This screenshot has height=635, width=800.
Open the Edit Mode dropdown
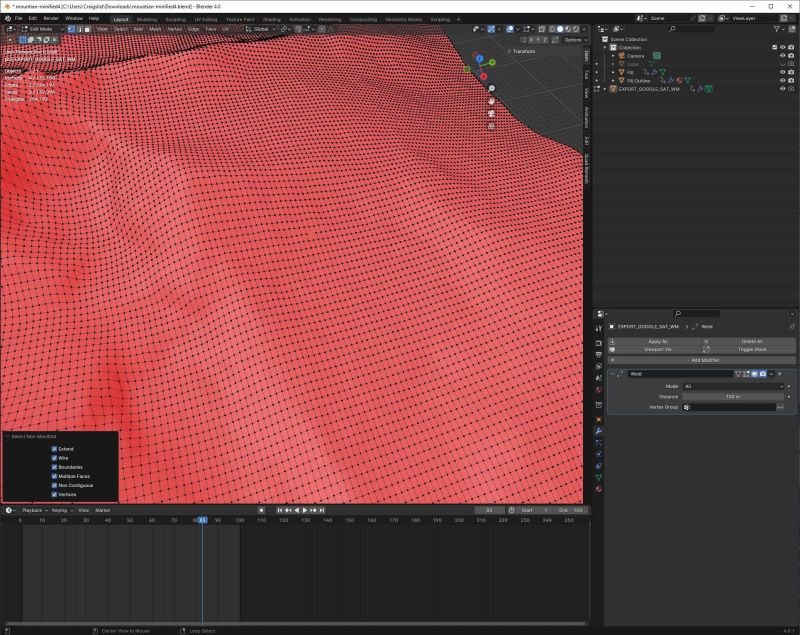(45, 30)
